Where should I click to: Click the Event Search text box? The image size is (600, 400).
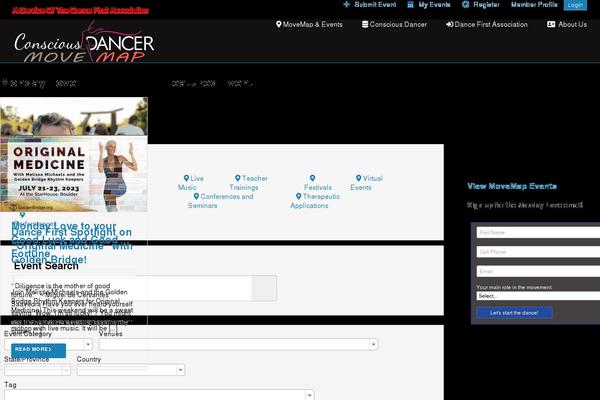coord(132,288)
